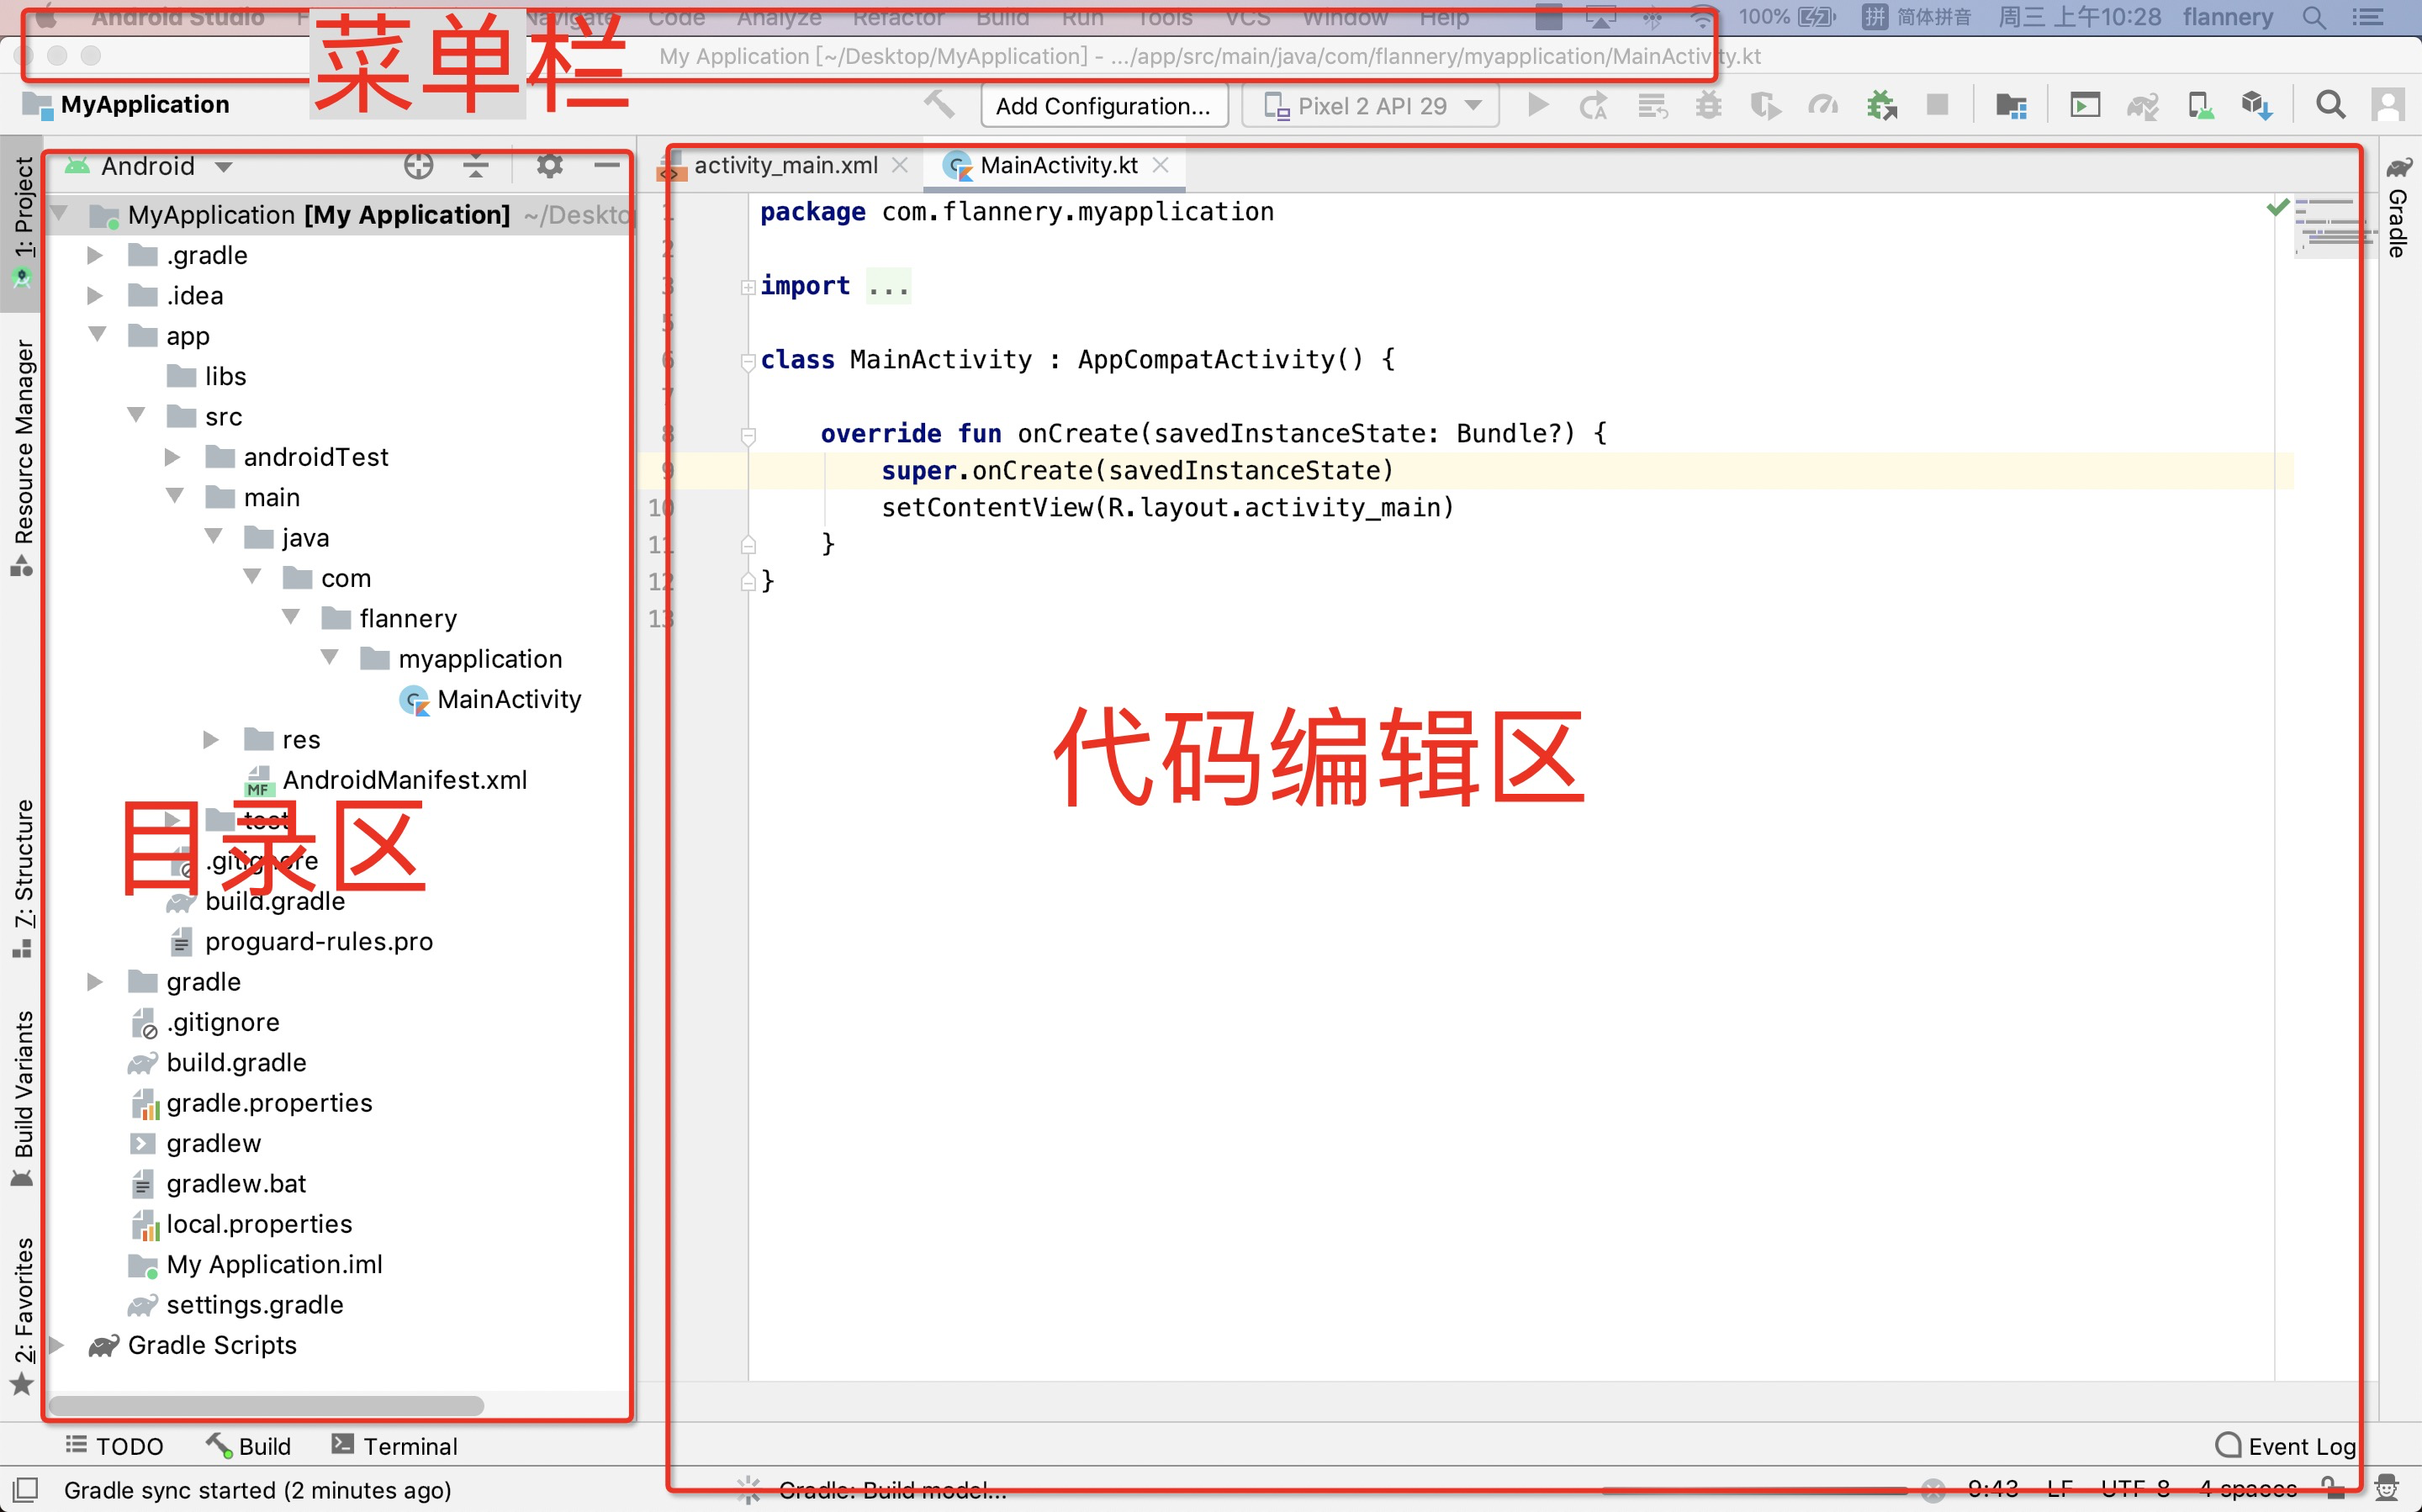Collapse the app folder

[x=97, y=335]
